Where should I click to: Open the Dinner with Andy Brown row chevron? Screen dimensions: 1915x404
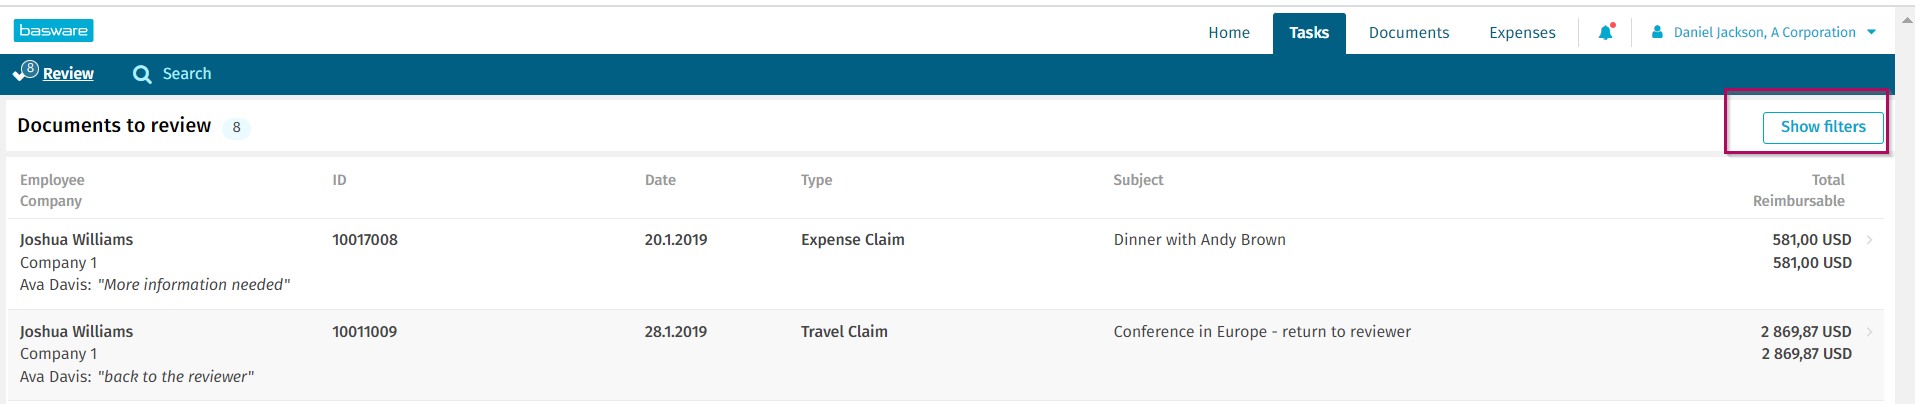coord(1869,240)
